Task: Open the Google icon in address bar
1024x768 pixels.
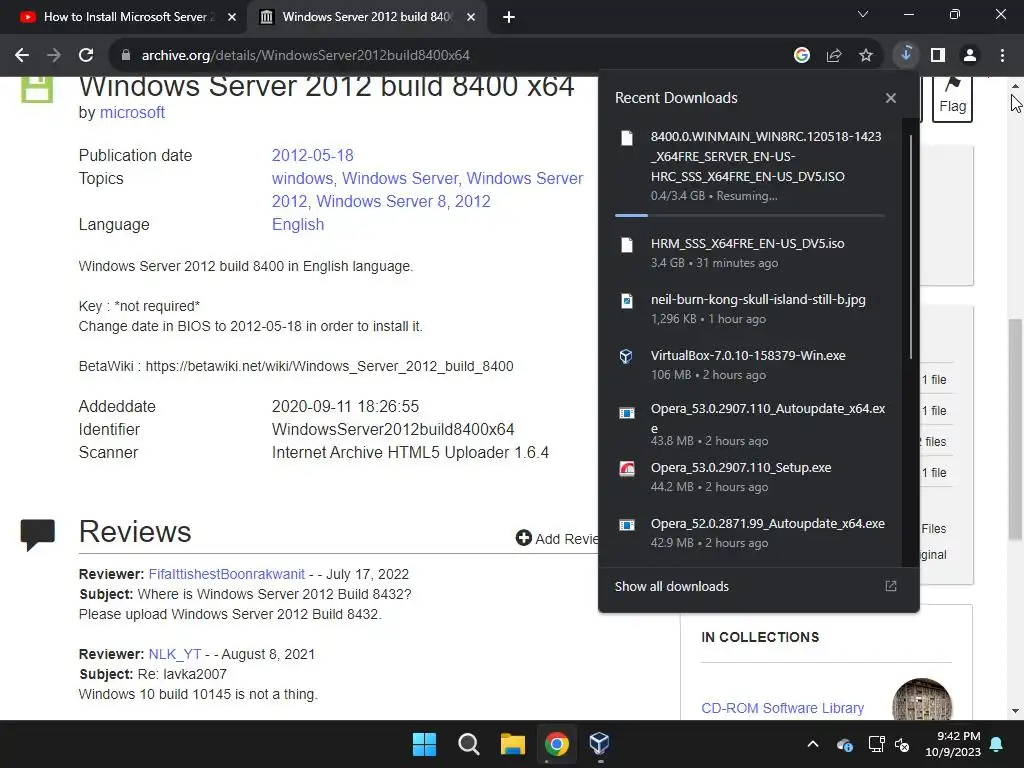Action: coord(802,56)
